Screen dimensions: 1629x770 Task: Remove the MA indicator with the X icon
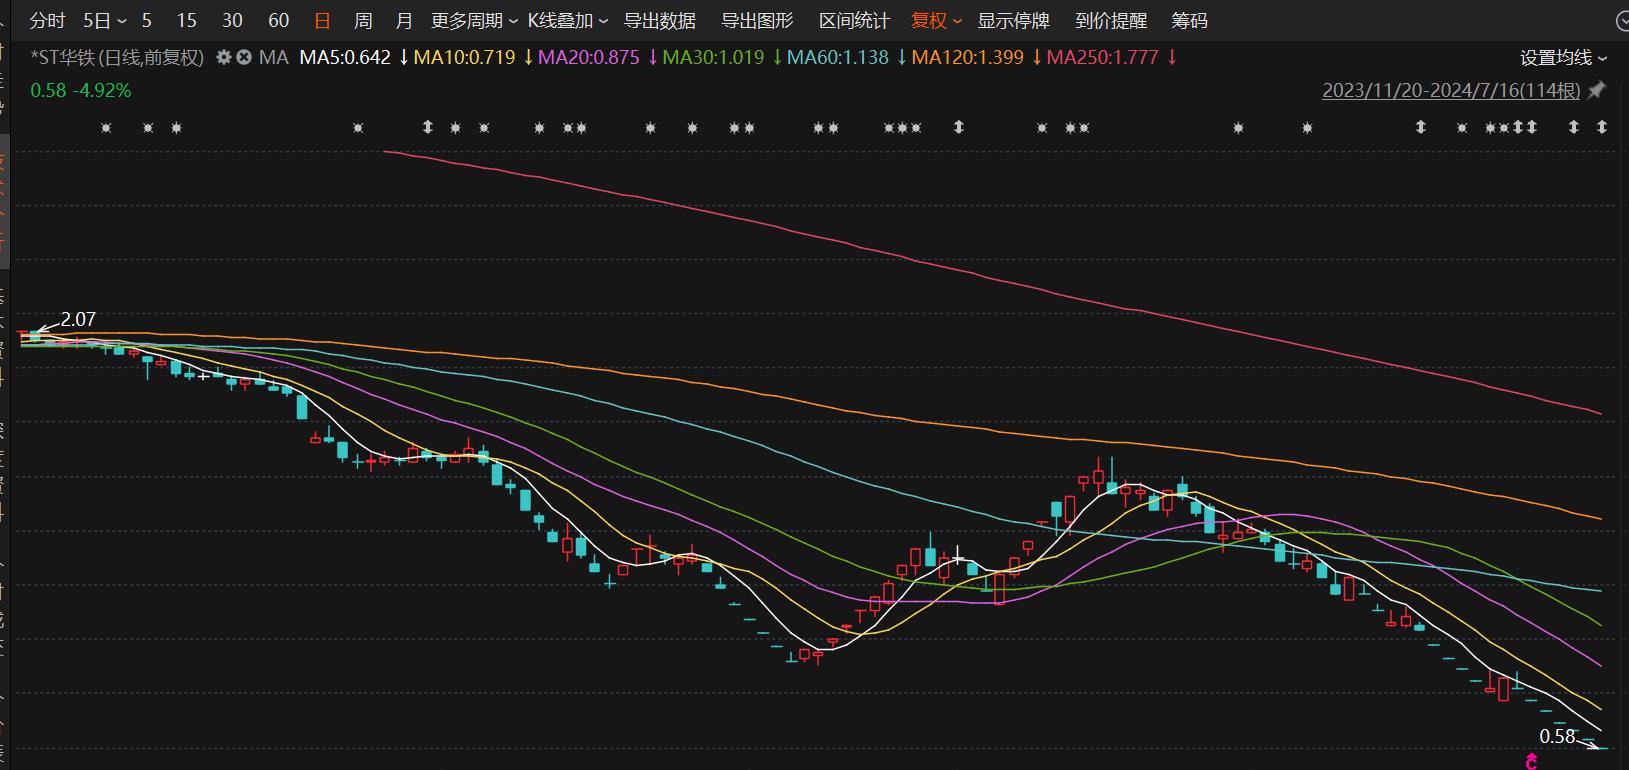click(243, 58)
